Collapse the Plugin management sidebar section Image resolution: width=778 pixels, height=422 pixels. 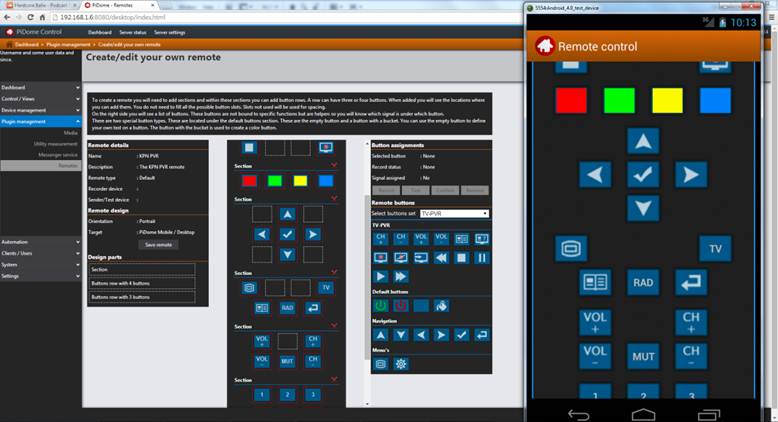[x=40, y=121]
